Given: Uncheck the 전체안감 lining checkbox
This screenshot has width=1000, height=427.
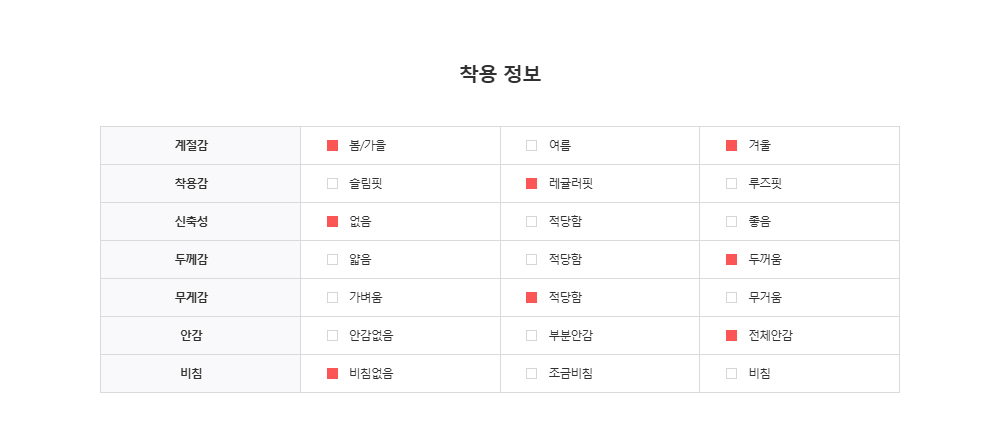Looking at the screenshot, I should (x=731, y=336).
